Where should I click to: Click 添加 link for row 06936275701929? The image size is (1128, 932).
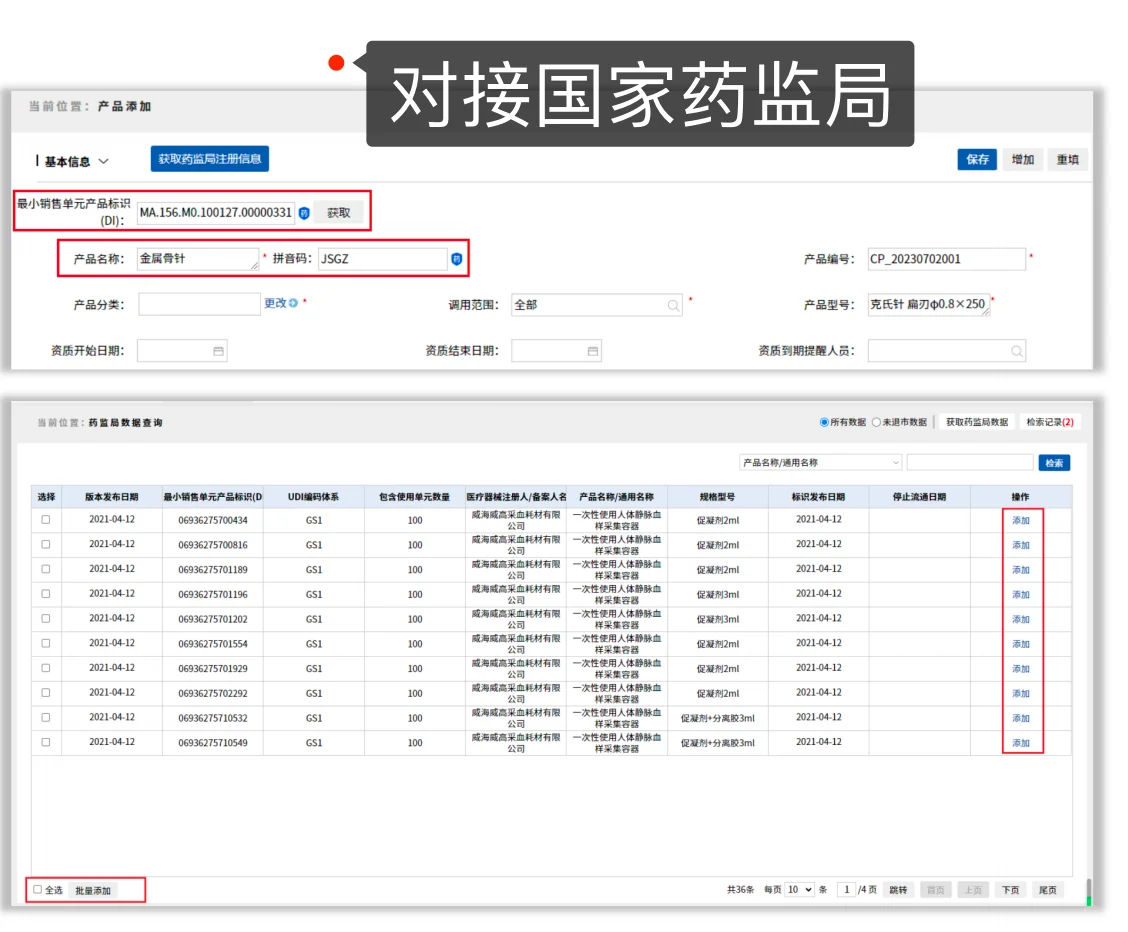point(1021,669)
